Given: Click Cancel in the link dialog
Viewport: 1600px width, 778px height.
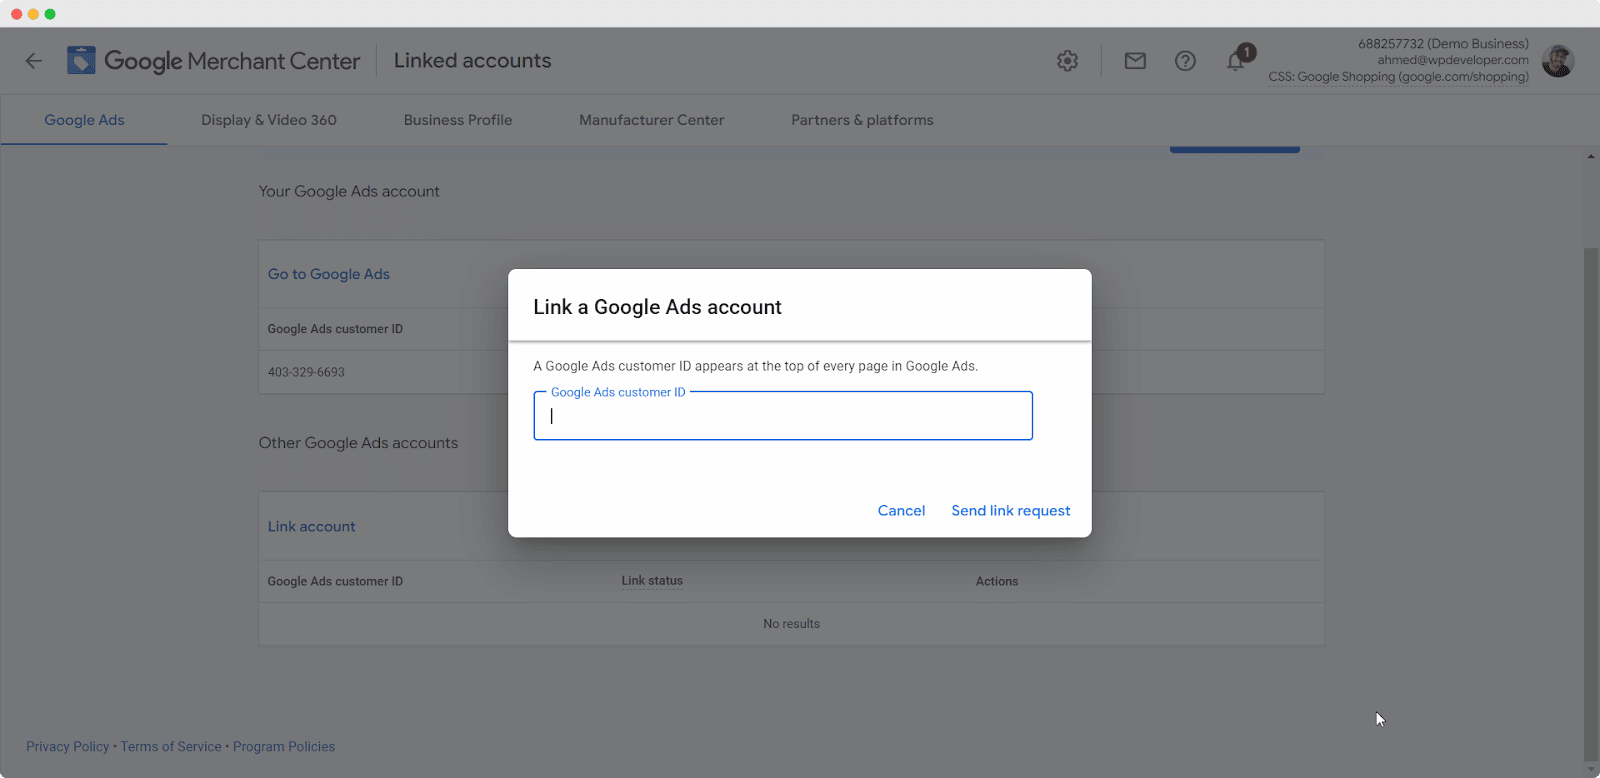Looking at the screenshot, I should point(901,510).
